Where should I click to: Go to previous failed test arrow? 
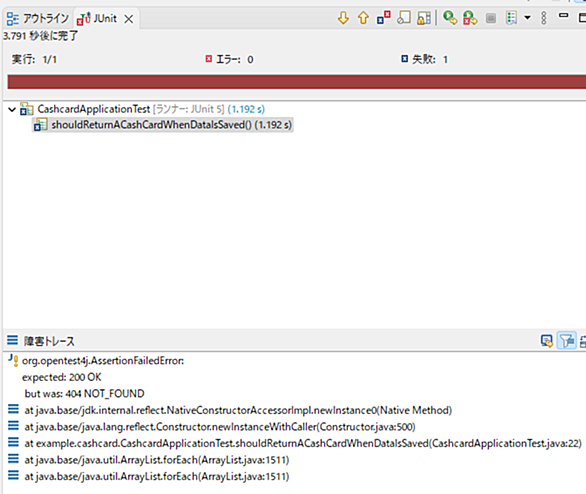[x=363, y=18]
